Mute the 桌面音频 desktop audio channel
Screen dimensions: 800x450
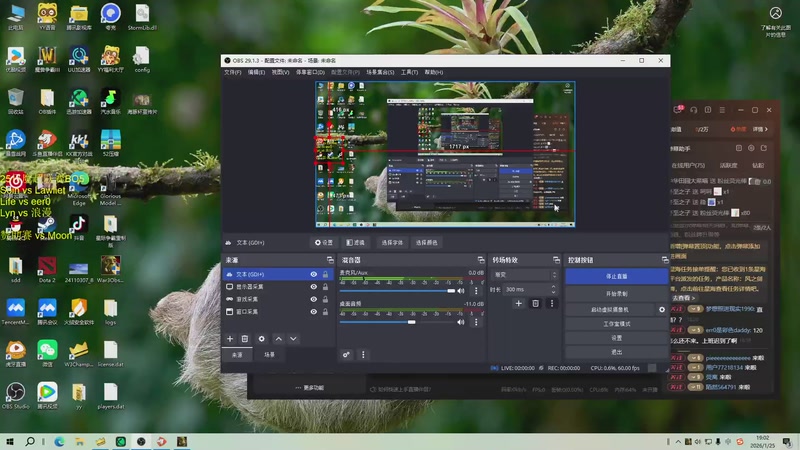461,322
